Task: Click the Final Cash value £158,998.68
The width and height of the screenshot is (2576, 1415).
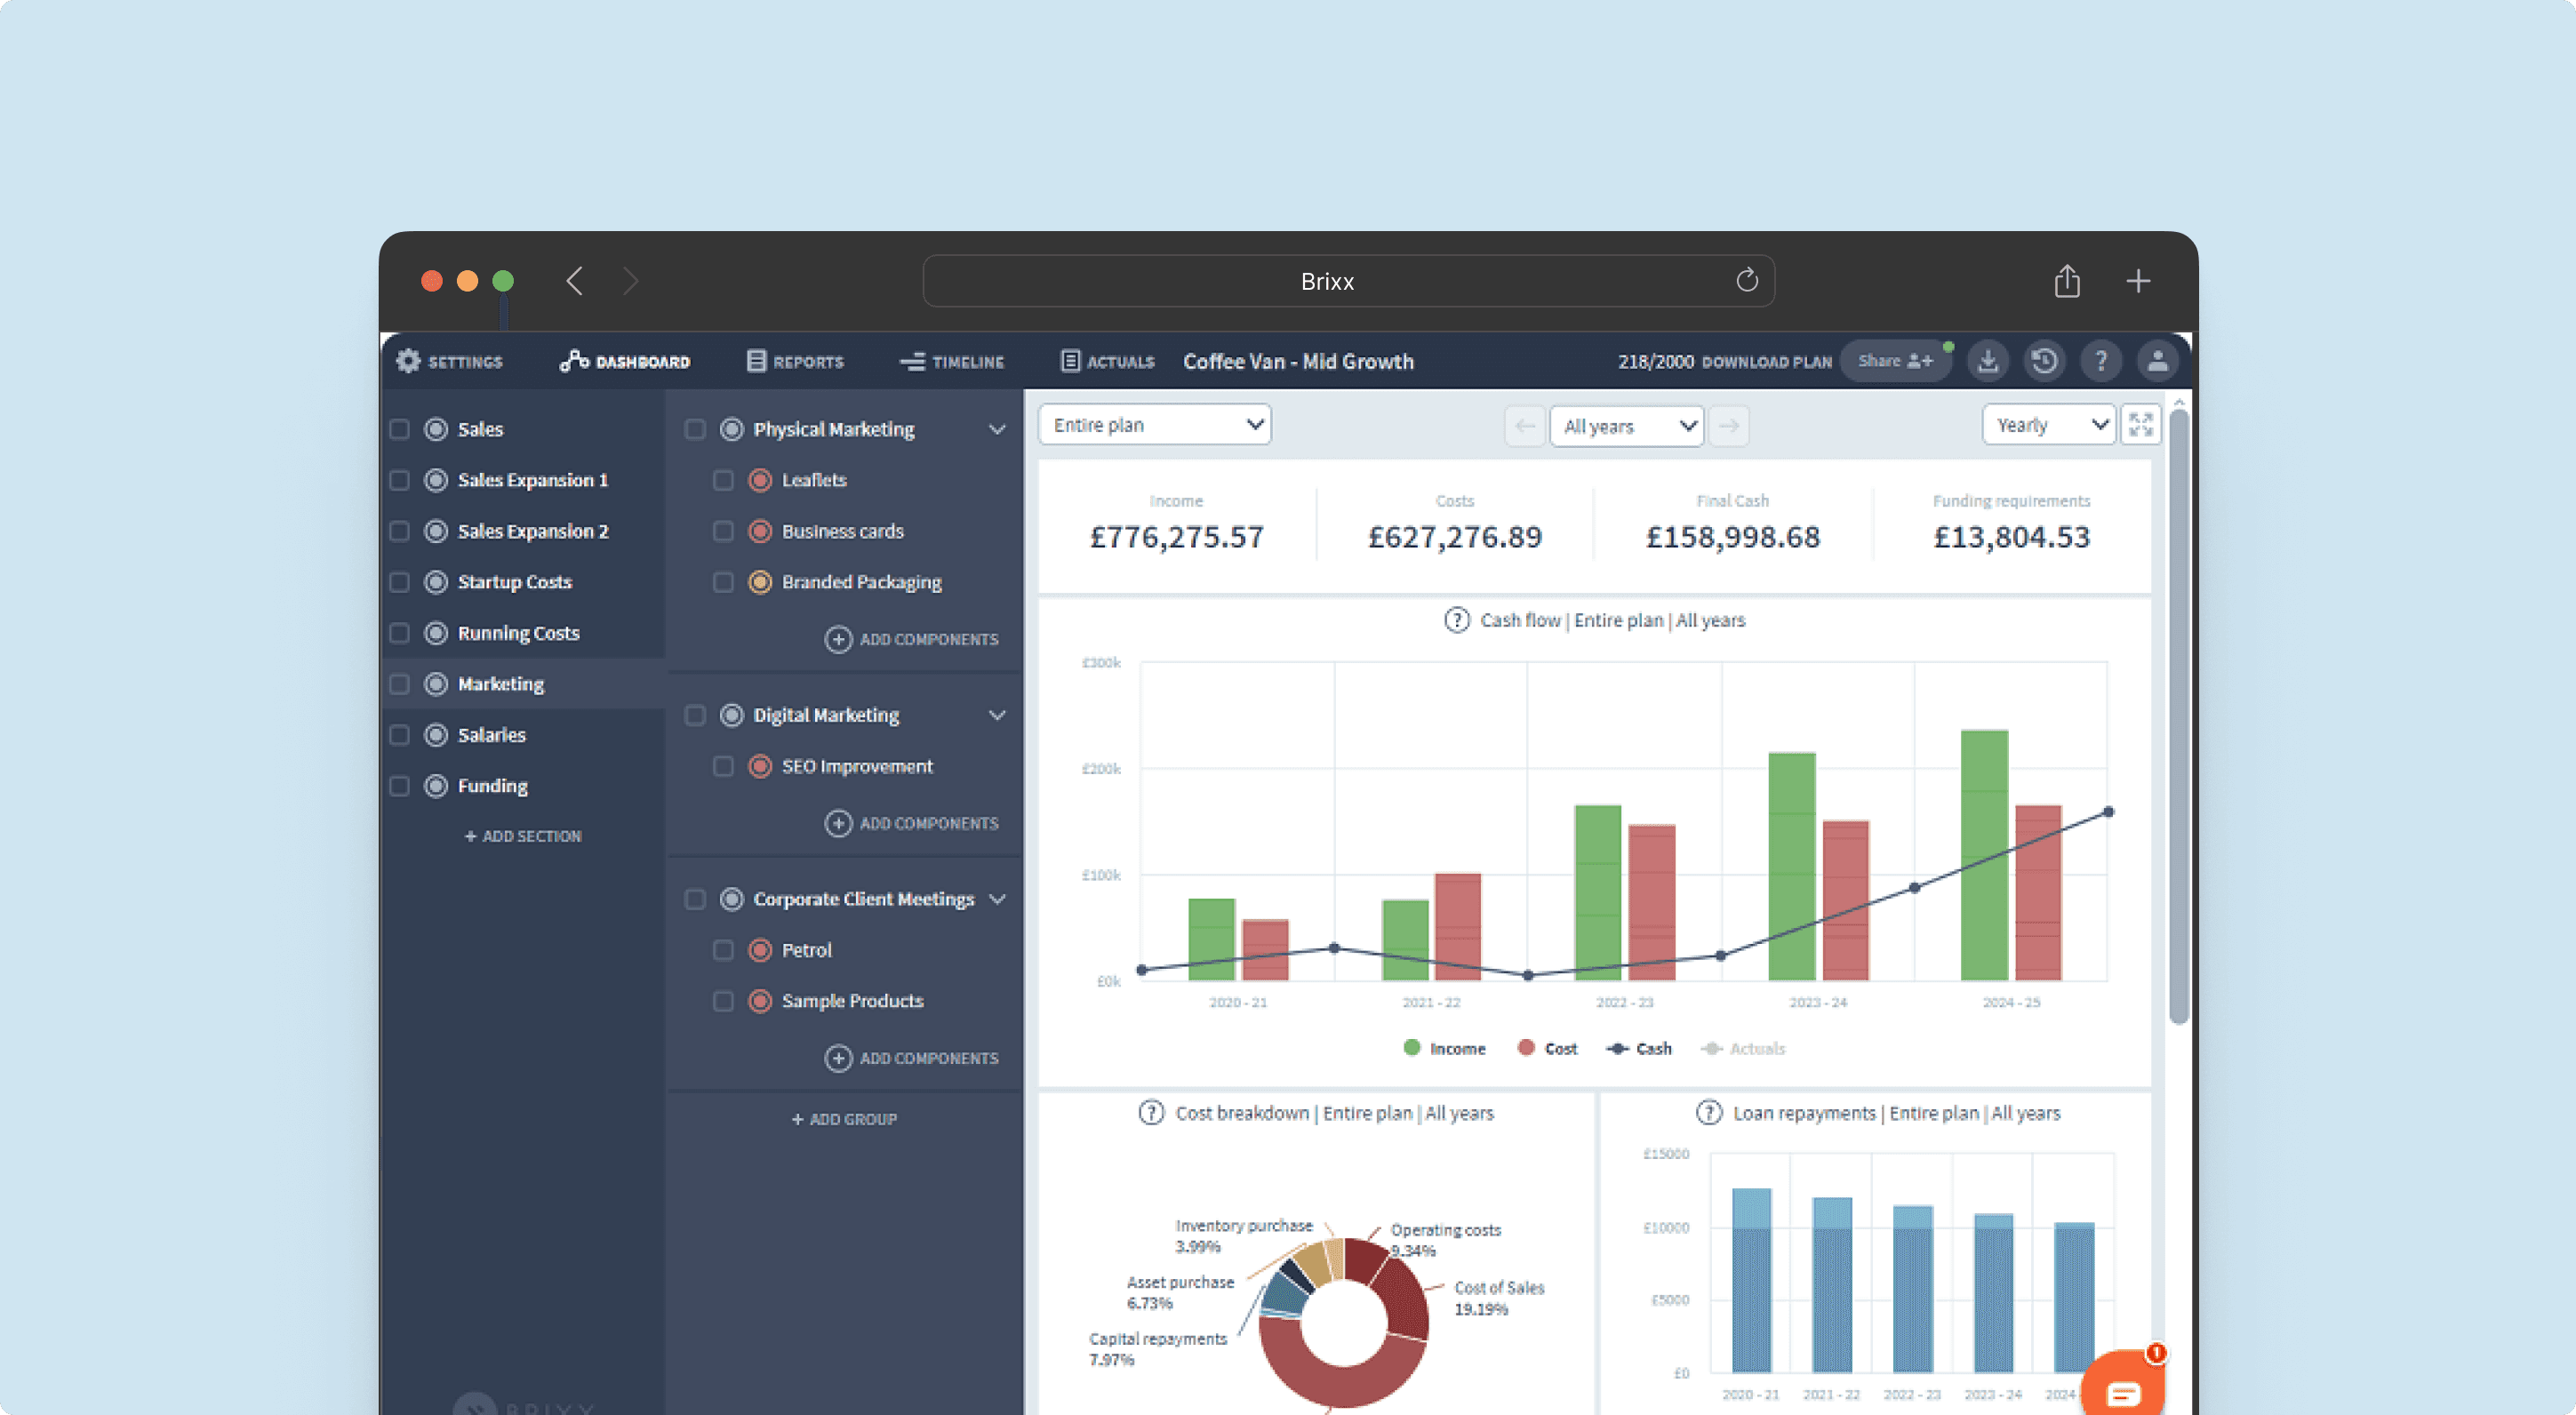Action: point(1733,537)
